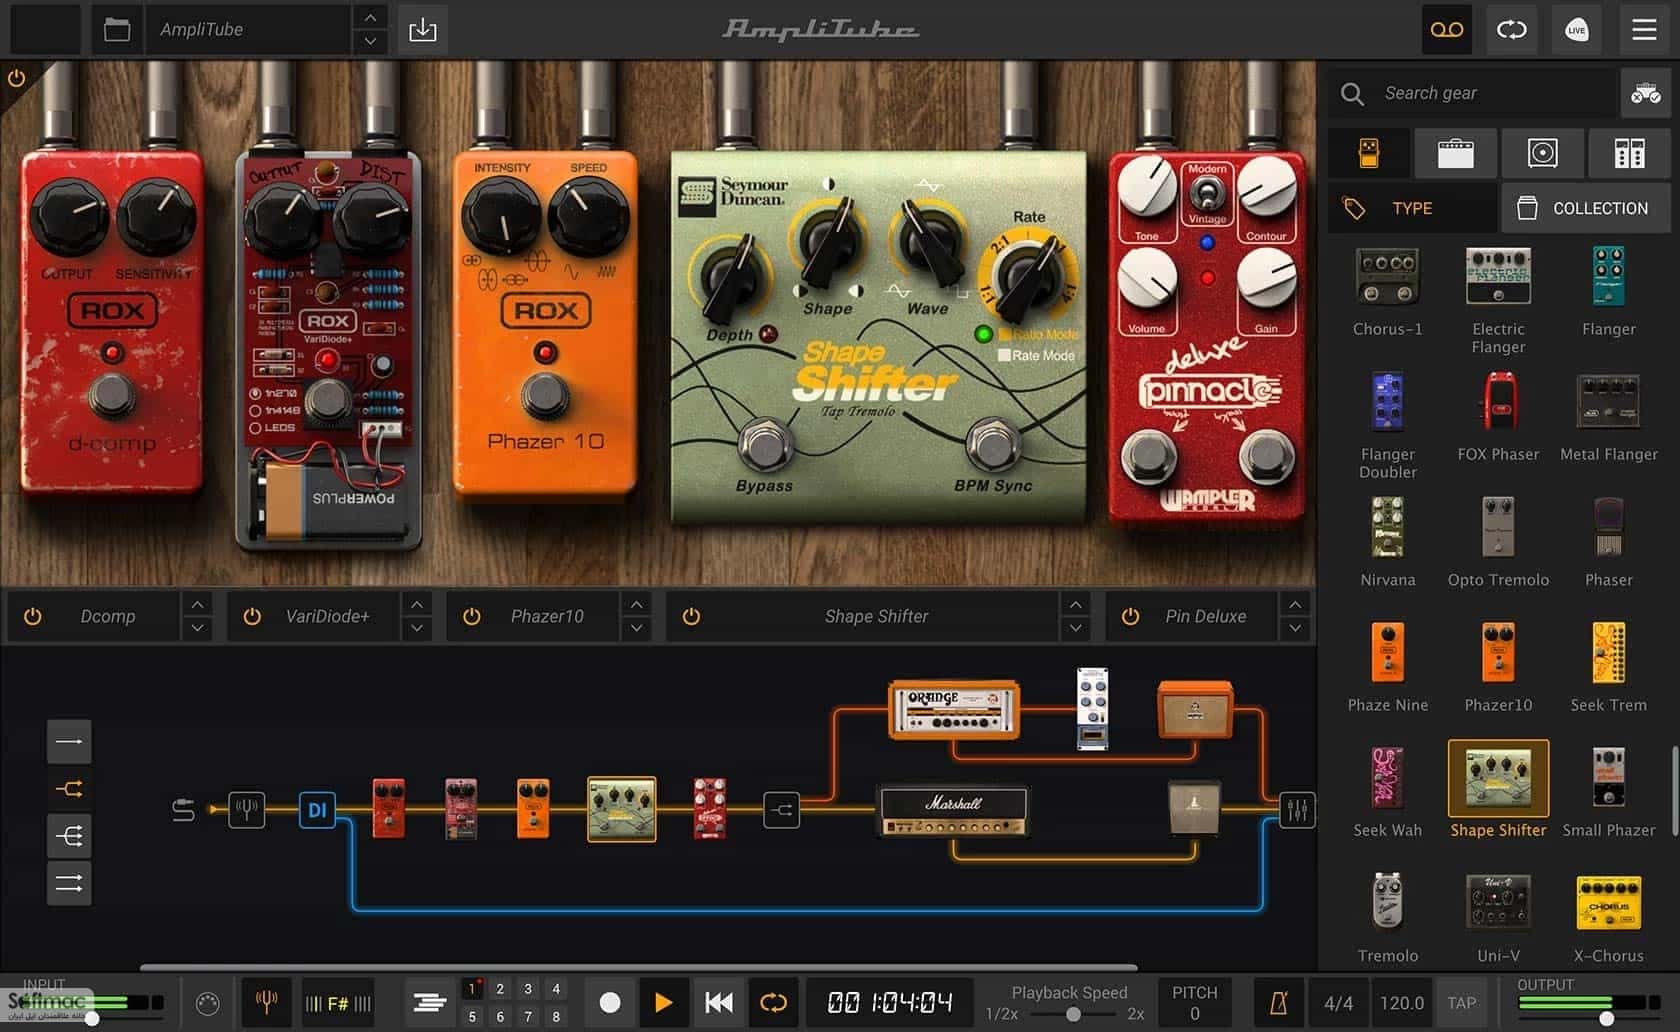
Task: Toggle Pin Deluxe slot power button
Action: 1130,616
